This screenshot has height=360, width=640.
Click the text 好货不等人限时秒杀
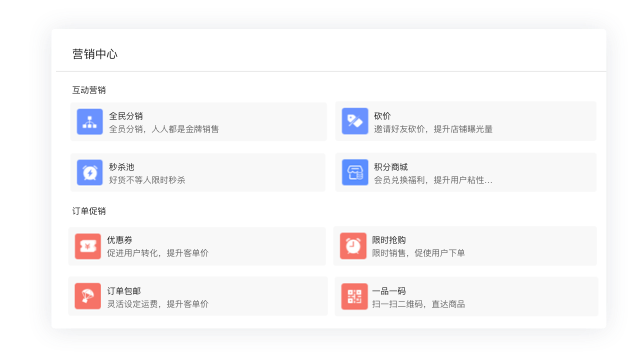pos(147,180)
